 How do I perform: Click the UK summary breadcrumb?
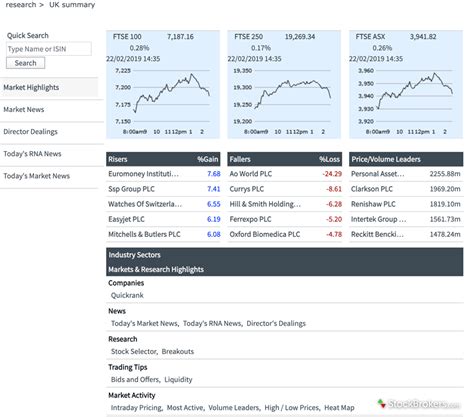(x=72, y=5)
